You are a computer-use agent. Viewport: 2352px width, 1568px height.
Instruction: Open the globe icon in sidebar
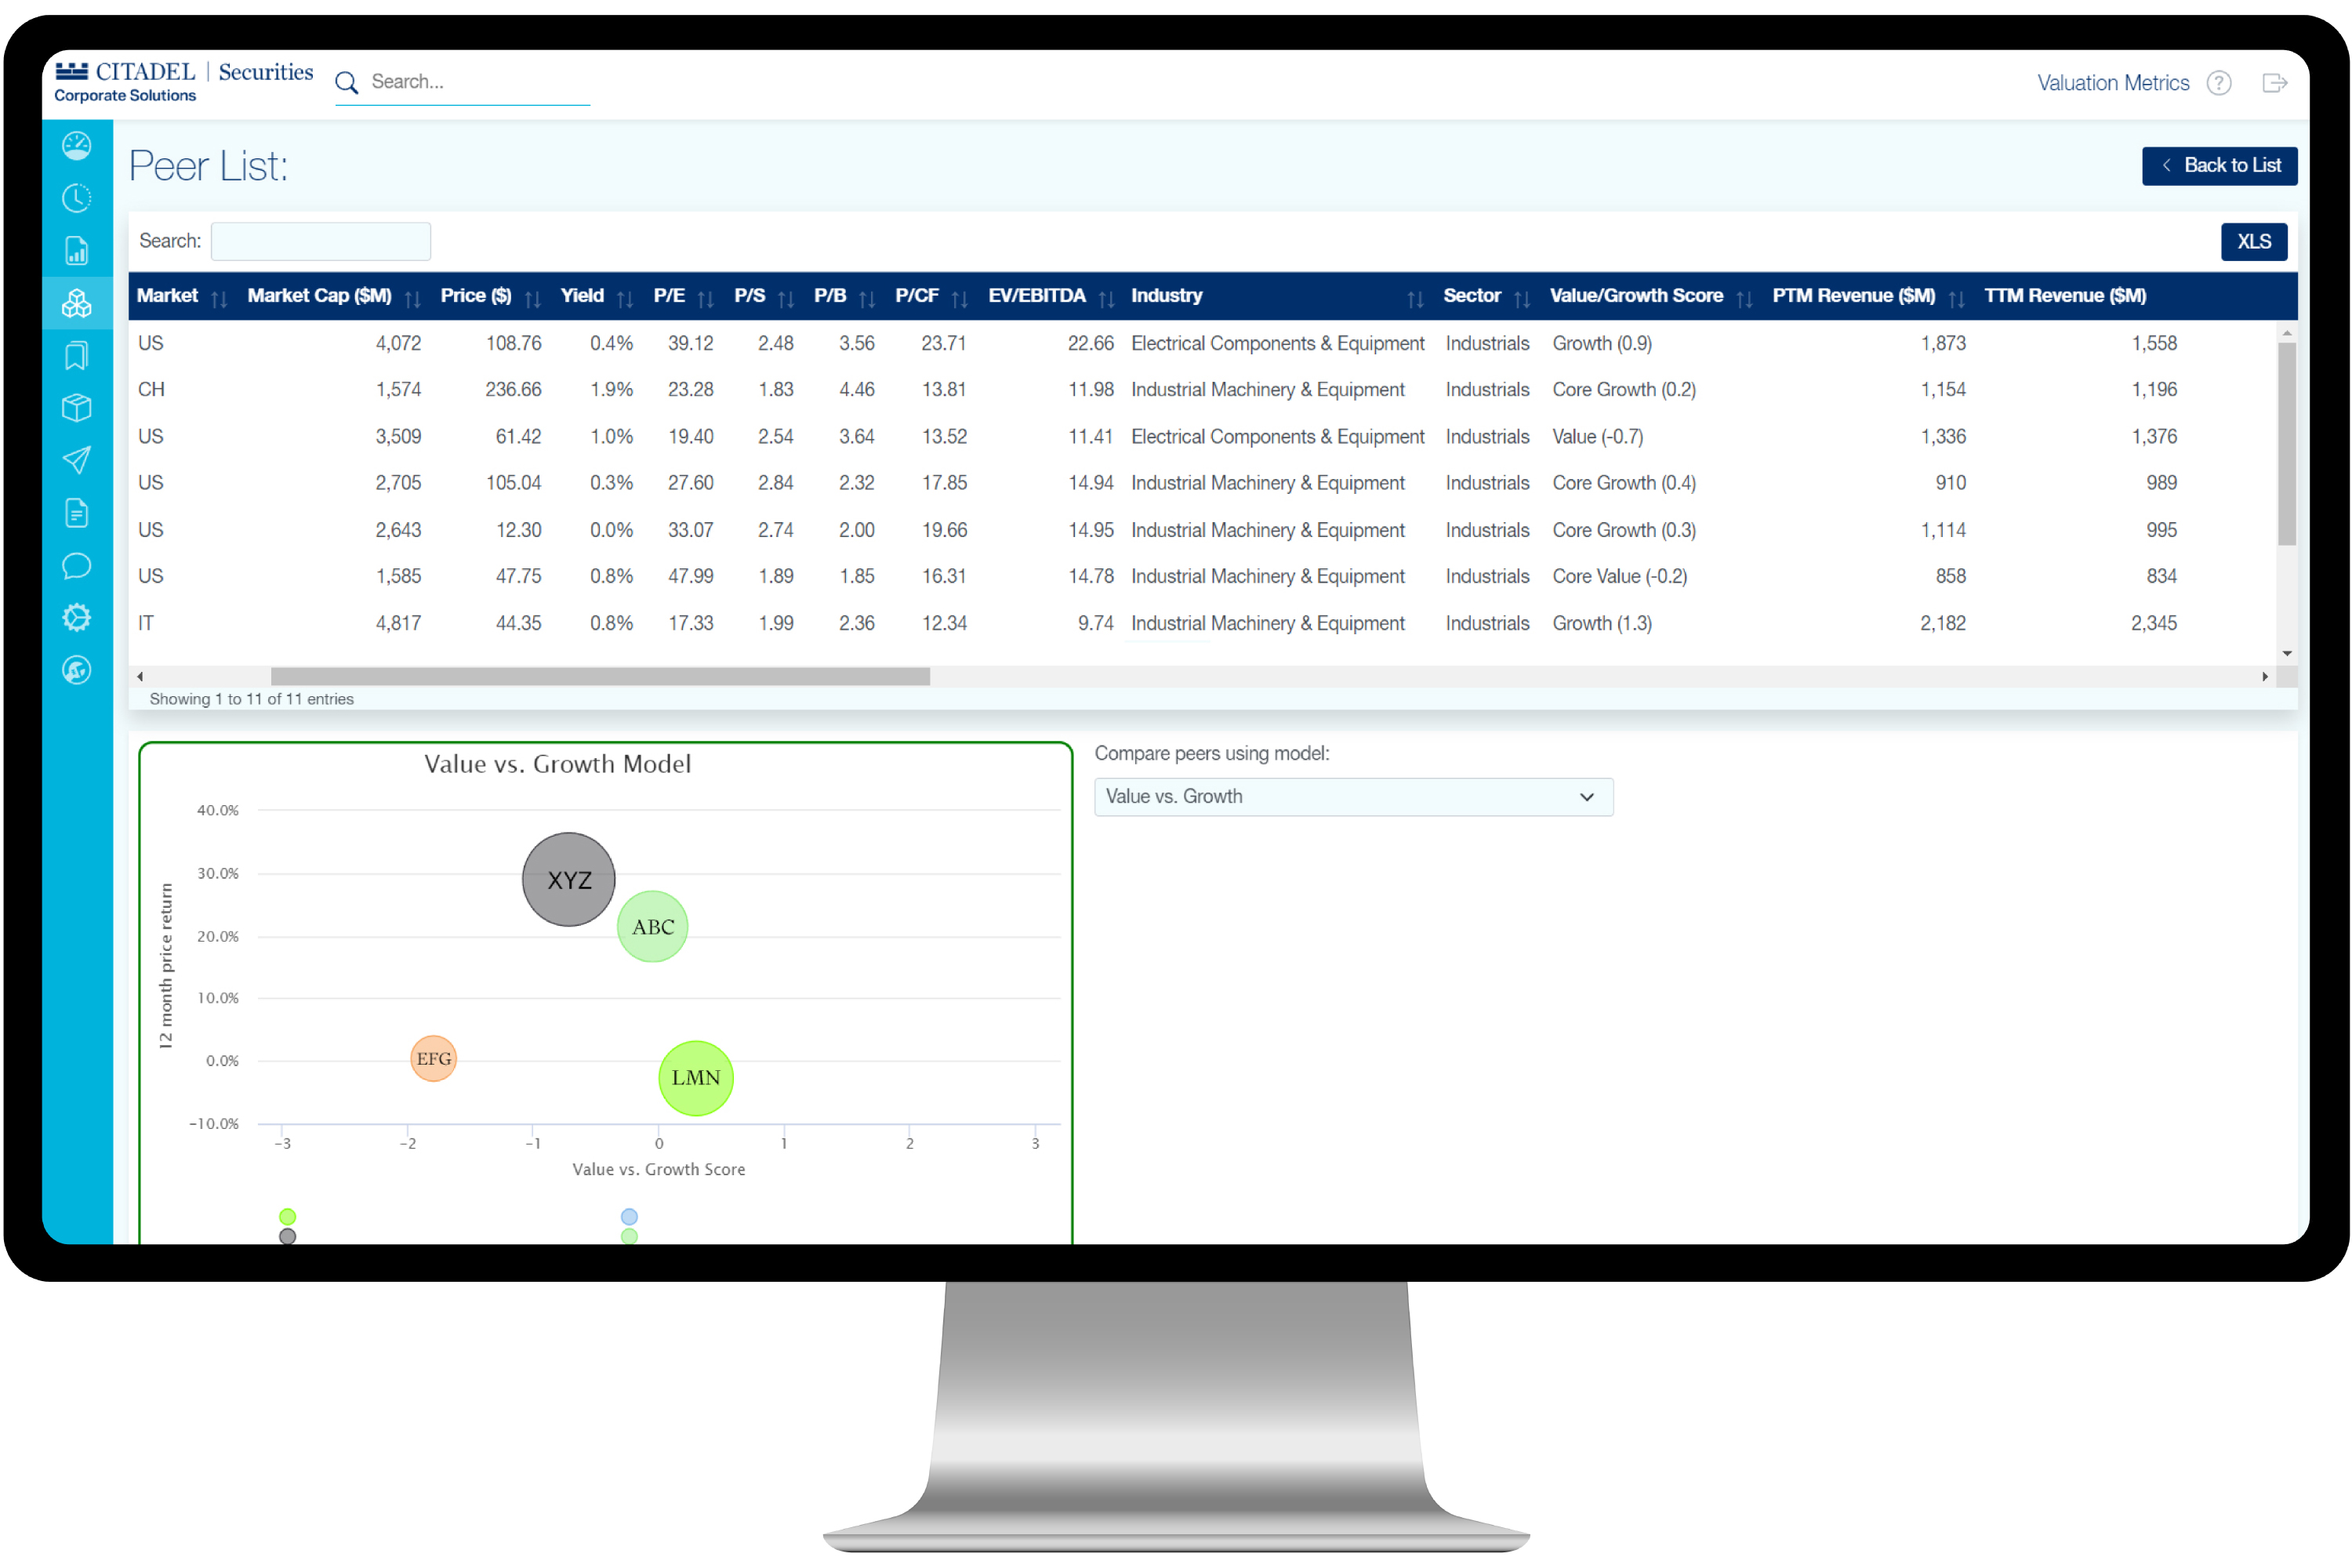click(77, 670)
